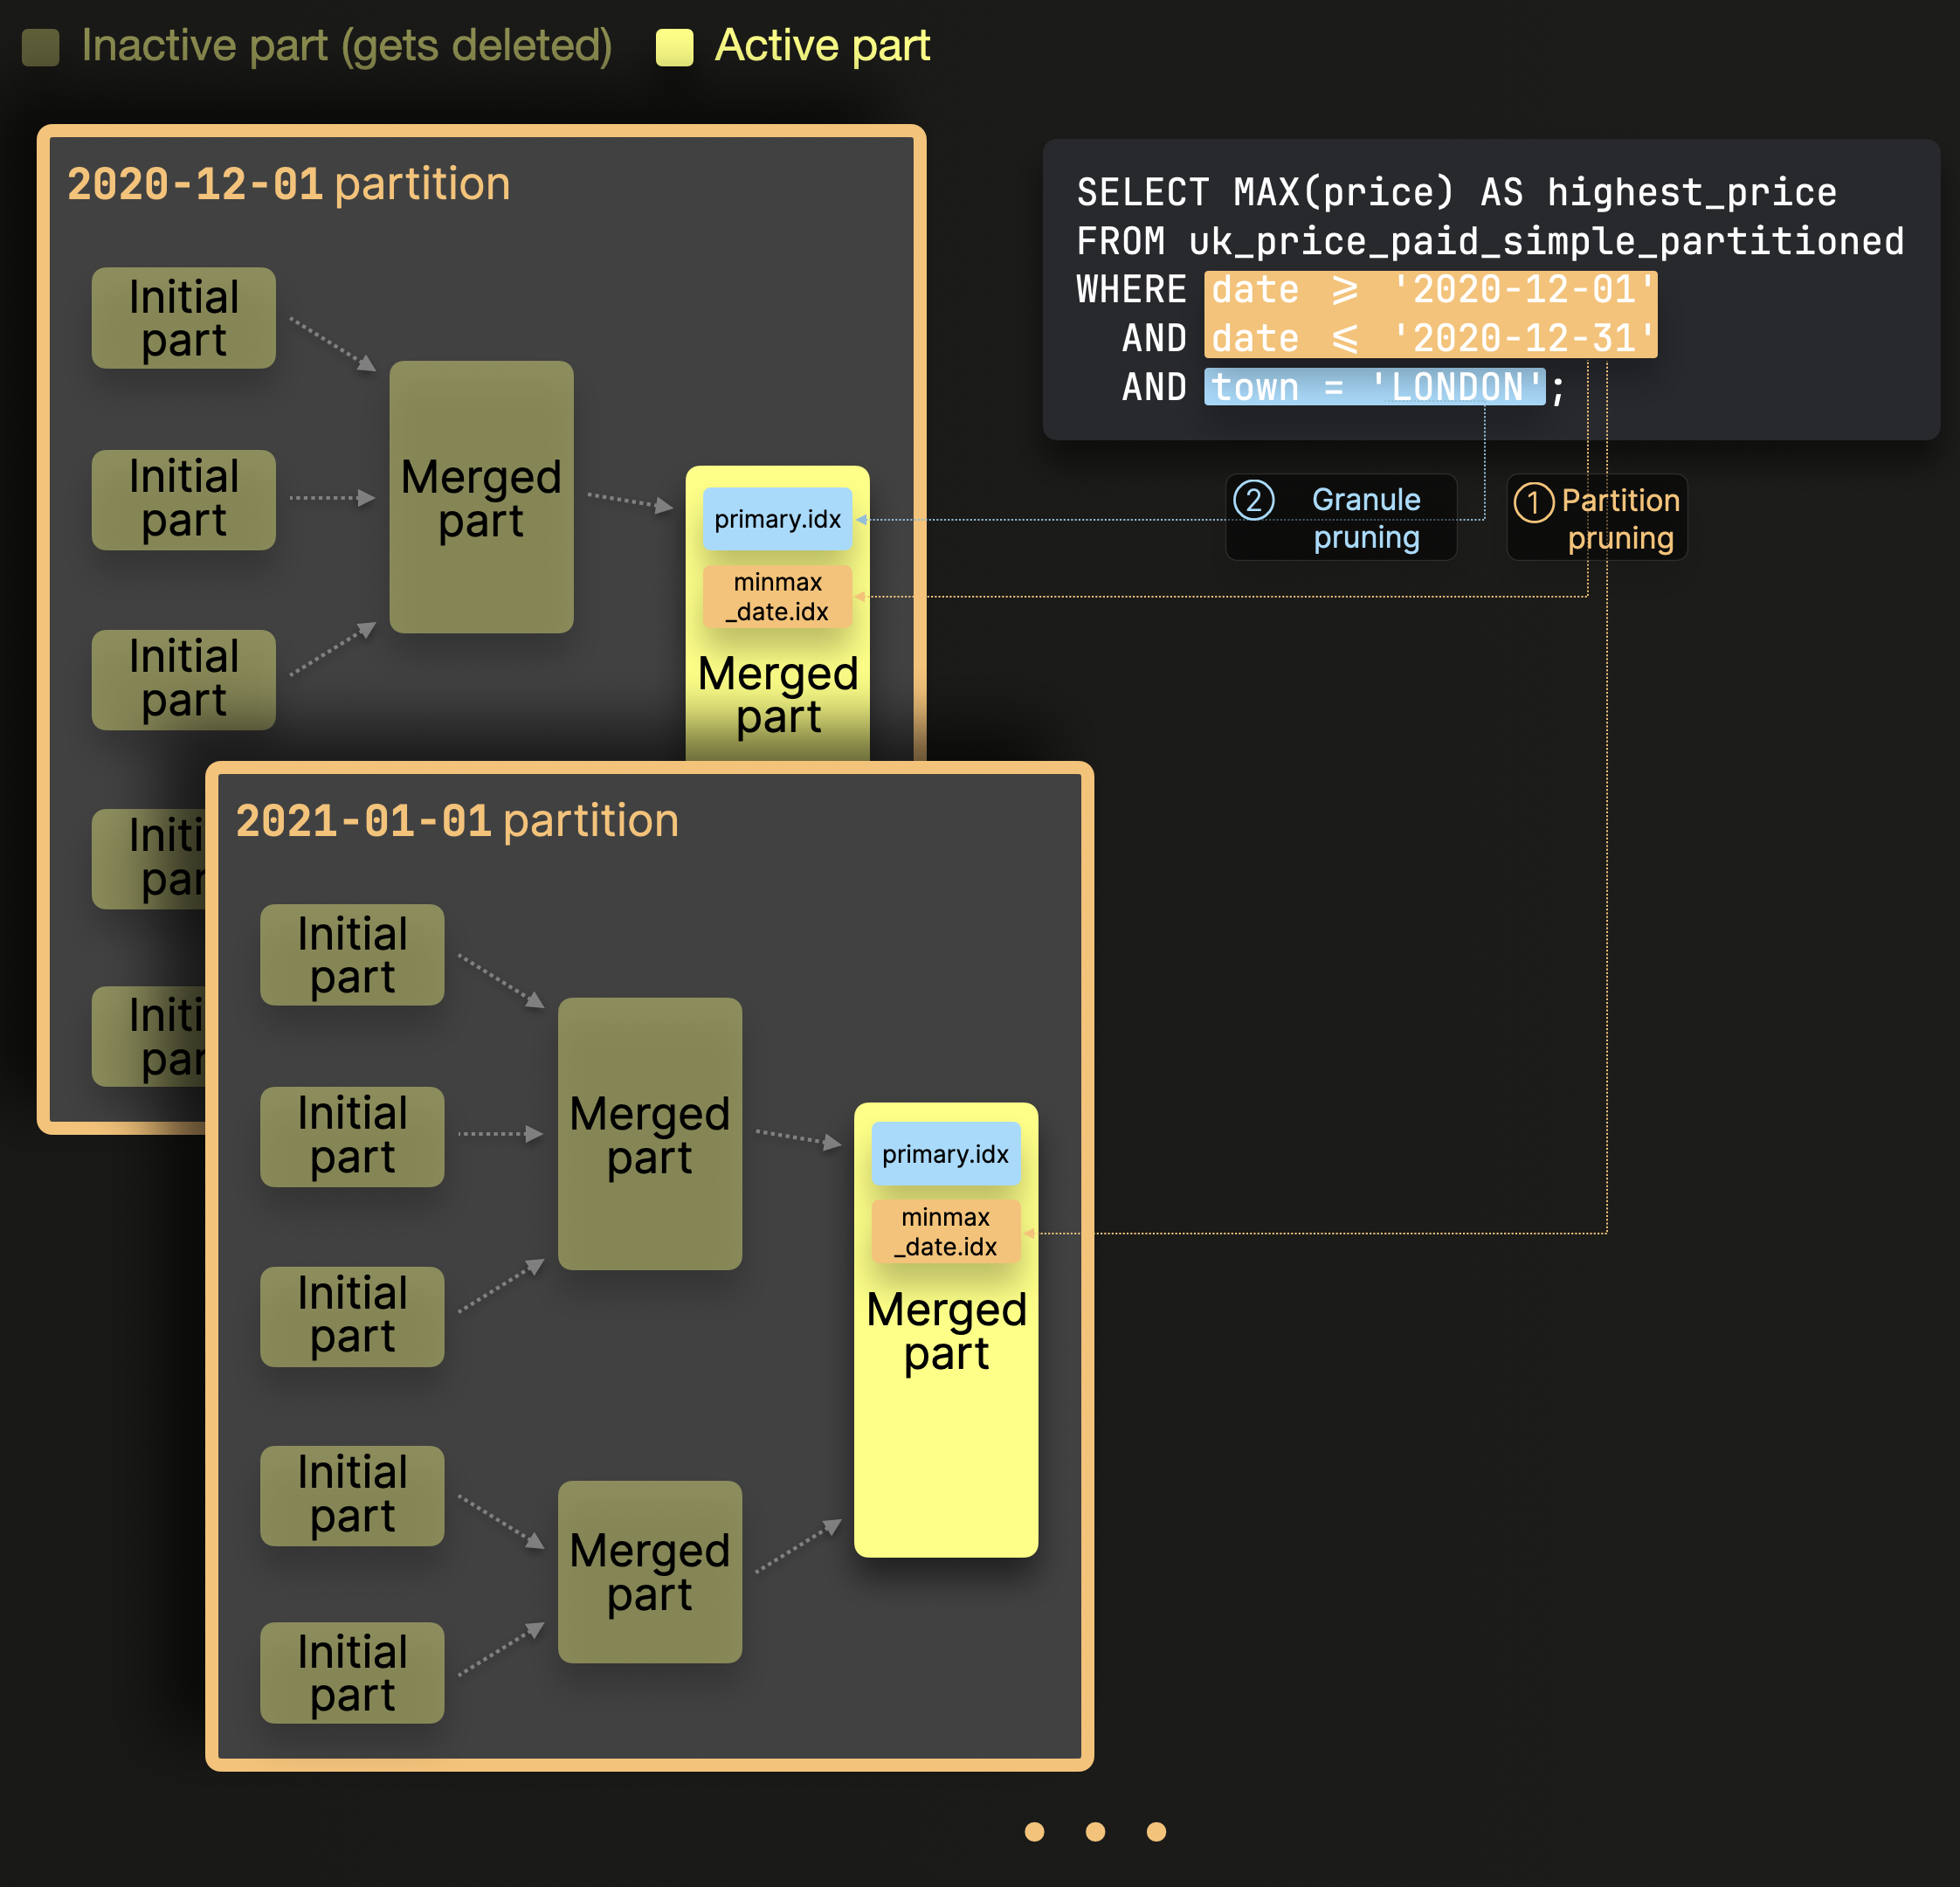The image size is (1960, 1887).
Task: Select minmax_date.idx in the 2021-01-01 partition
Action: pyautogui.click(x=945, y=1232)
